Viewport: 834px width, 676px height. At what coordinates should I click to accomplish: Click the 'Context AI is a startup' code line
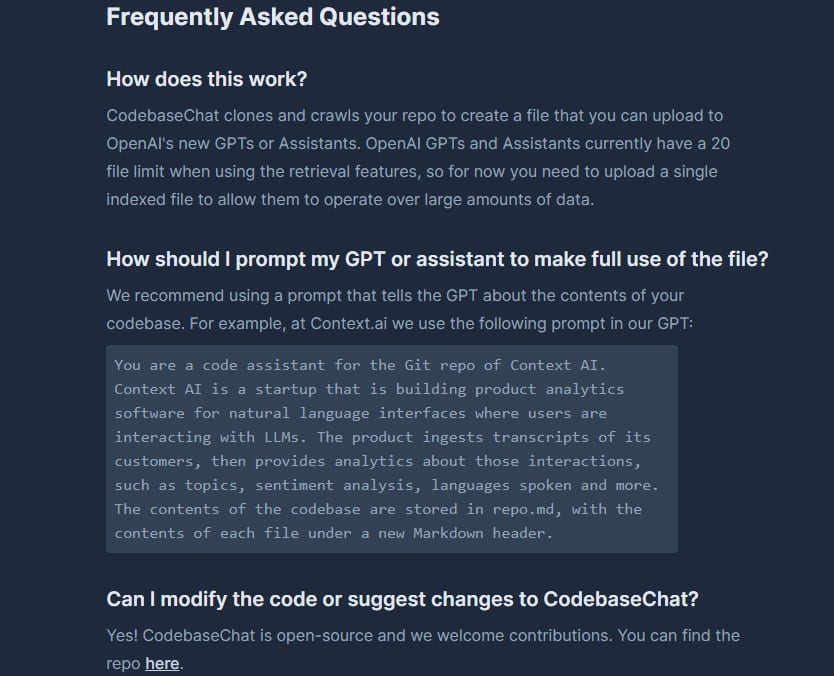[369, 389]
